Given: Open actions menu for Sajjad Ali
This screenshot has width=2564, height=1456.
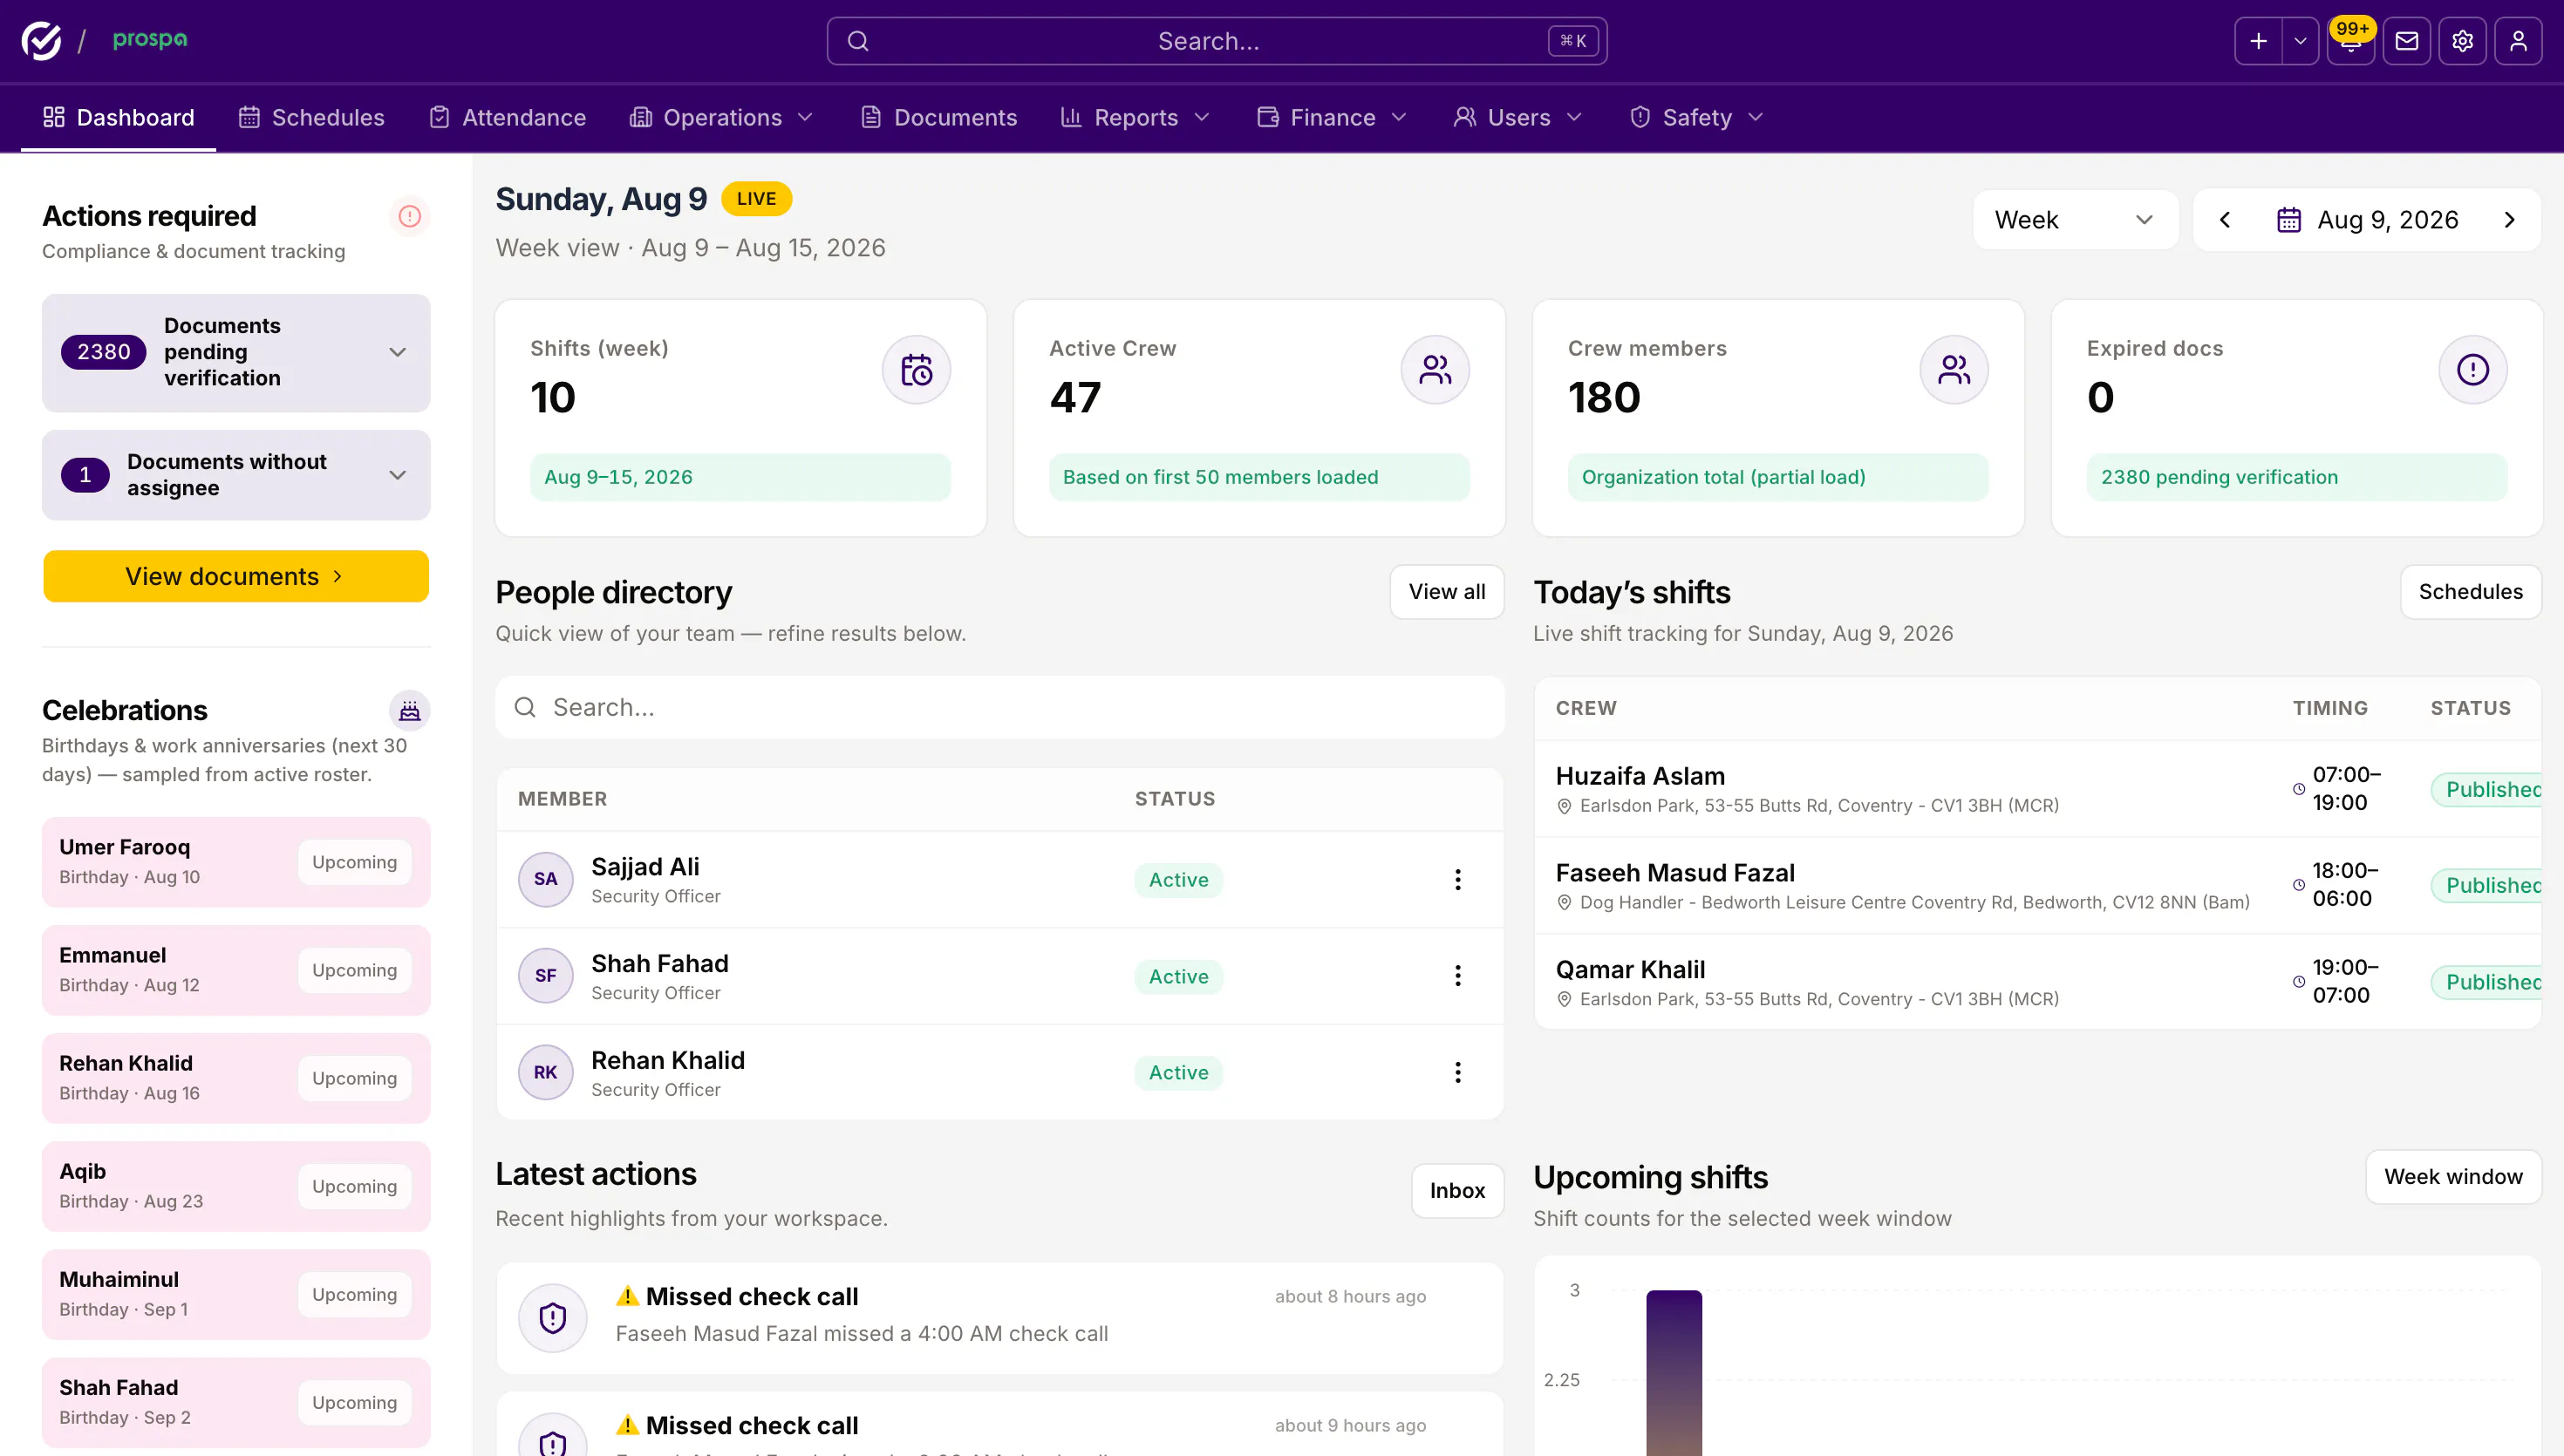Looking at the screenshot, I should click(1458, 880).
